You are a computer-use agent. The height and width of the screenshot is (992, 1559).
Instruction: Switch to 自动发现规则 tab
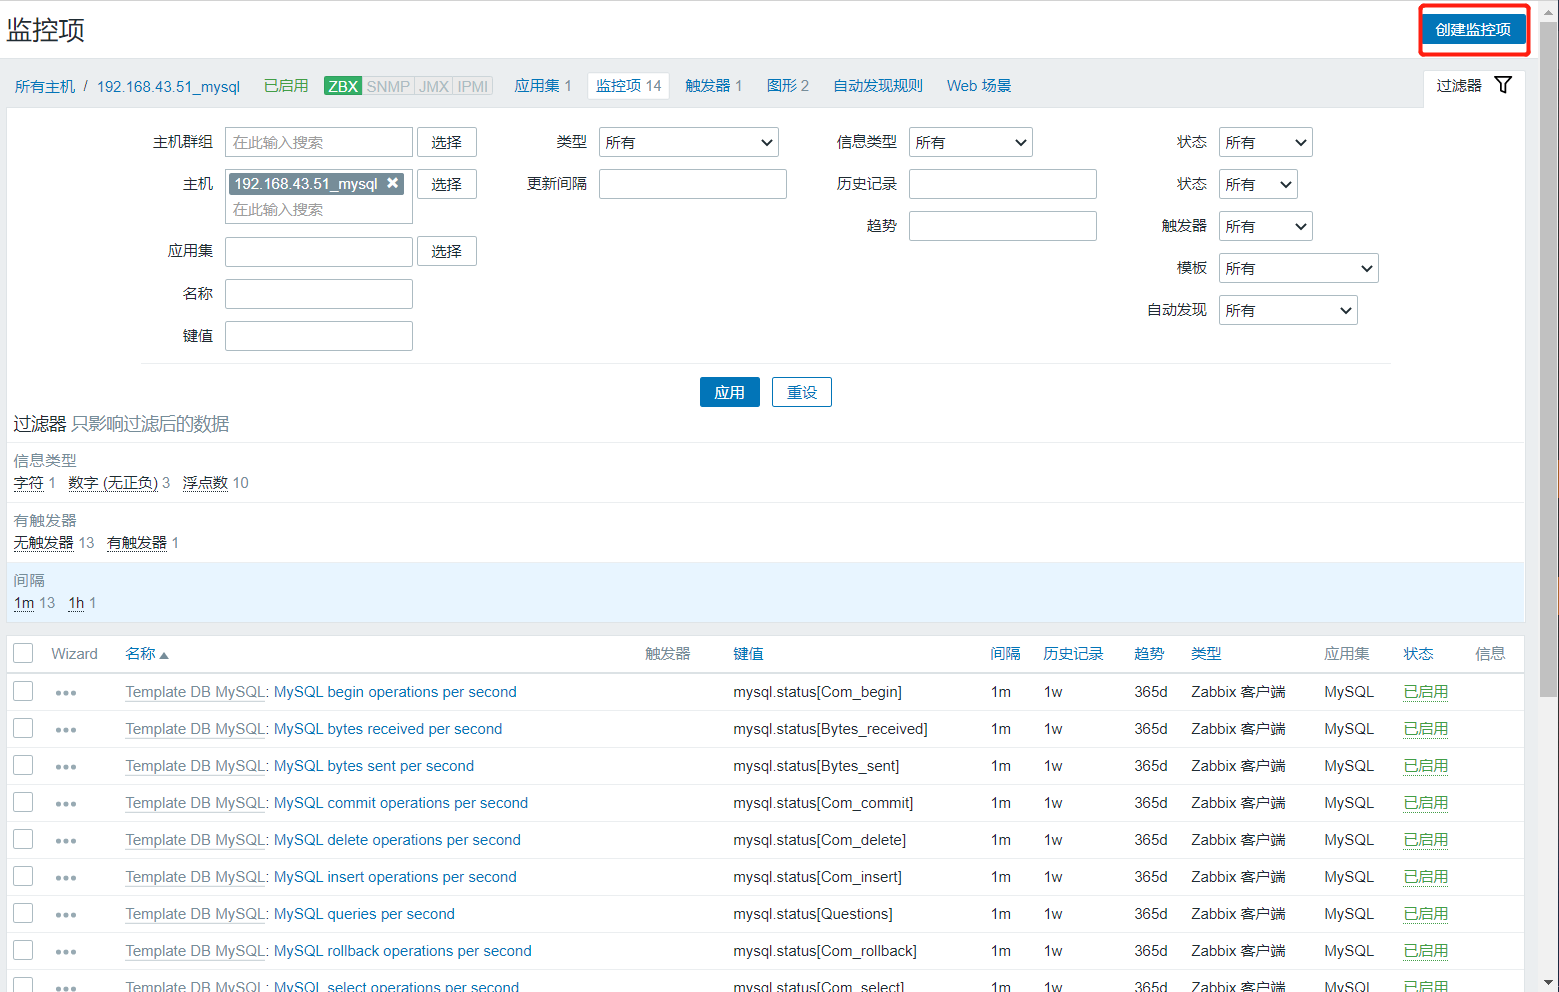point(878,86)
